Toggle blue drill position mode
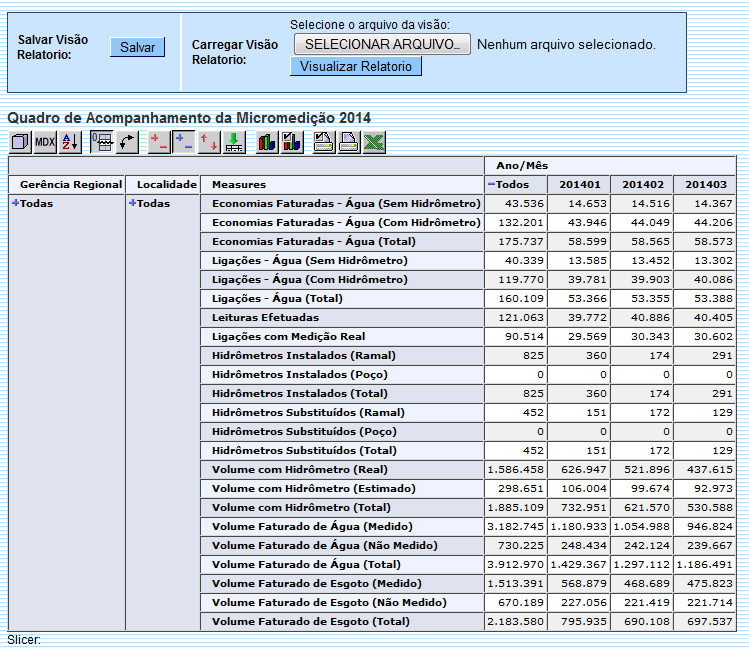Screen dimensions: 749x648 [x=183, y=142]
